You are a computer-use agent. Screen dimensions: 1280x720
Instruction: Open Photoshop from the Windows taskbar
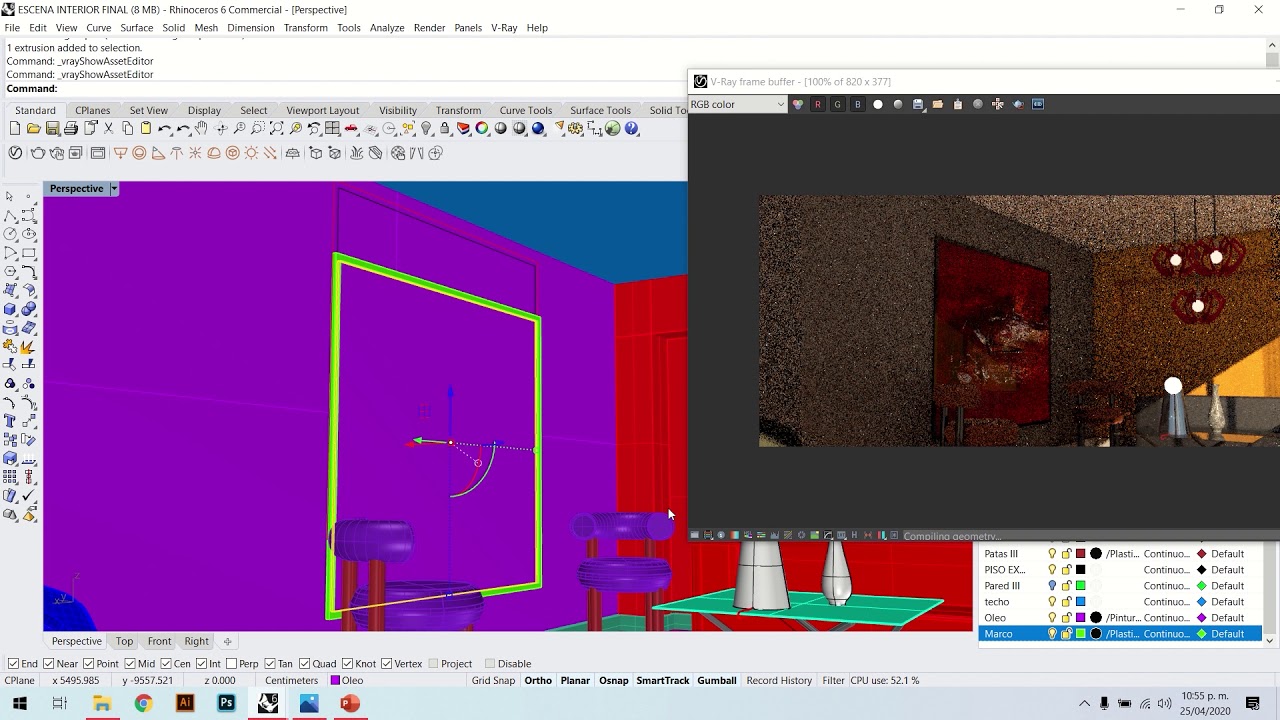click(226, 703)
